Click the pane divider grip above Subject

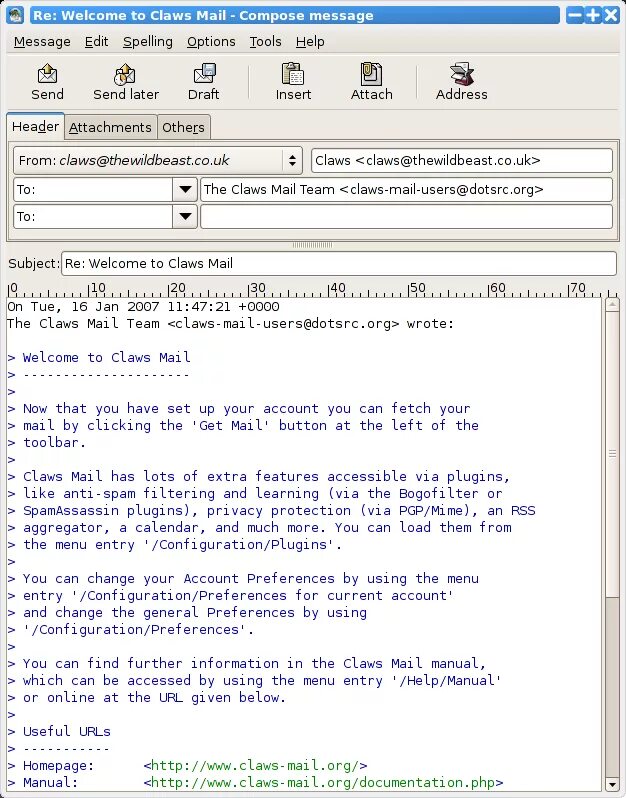click(x=312, y=245)
